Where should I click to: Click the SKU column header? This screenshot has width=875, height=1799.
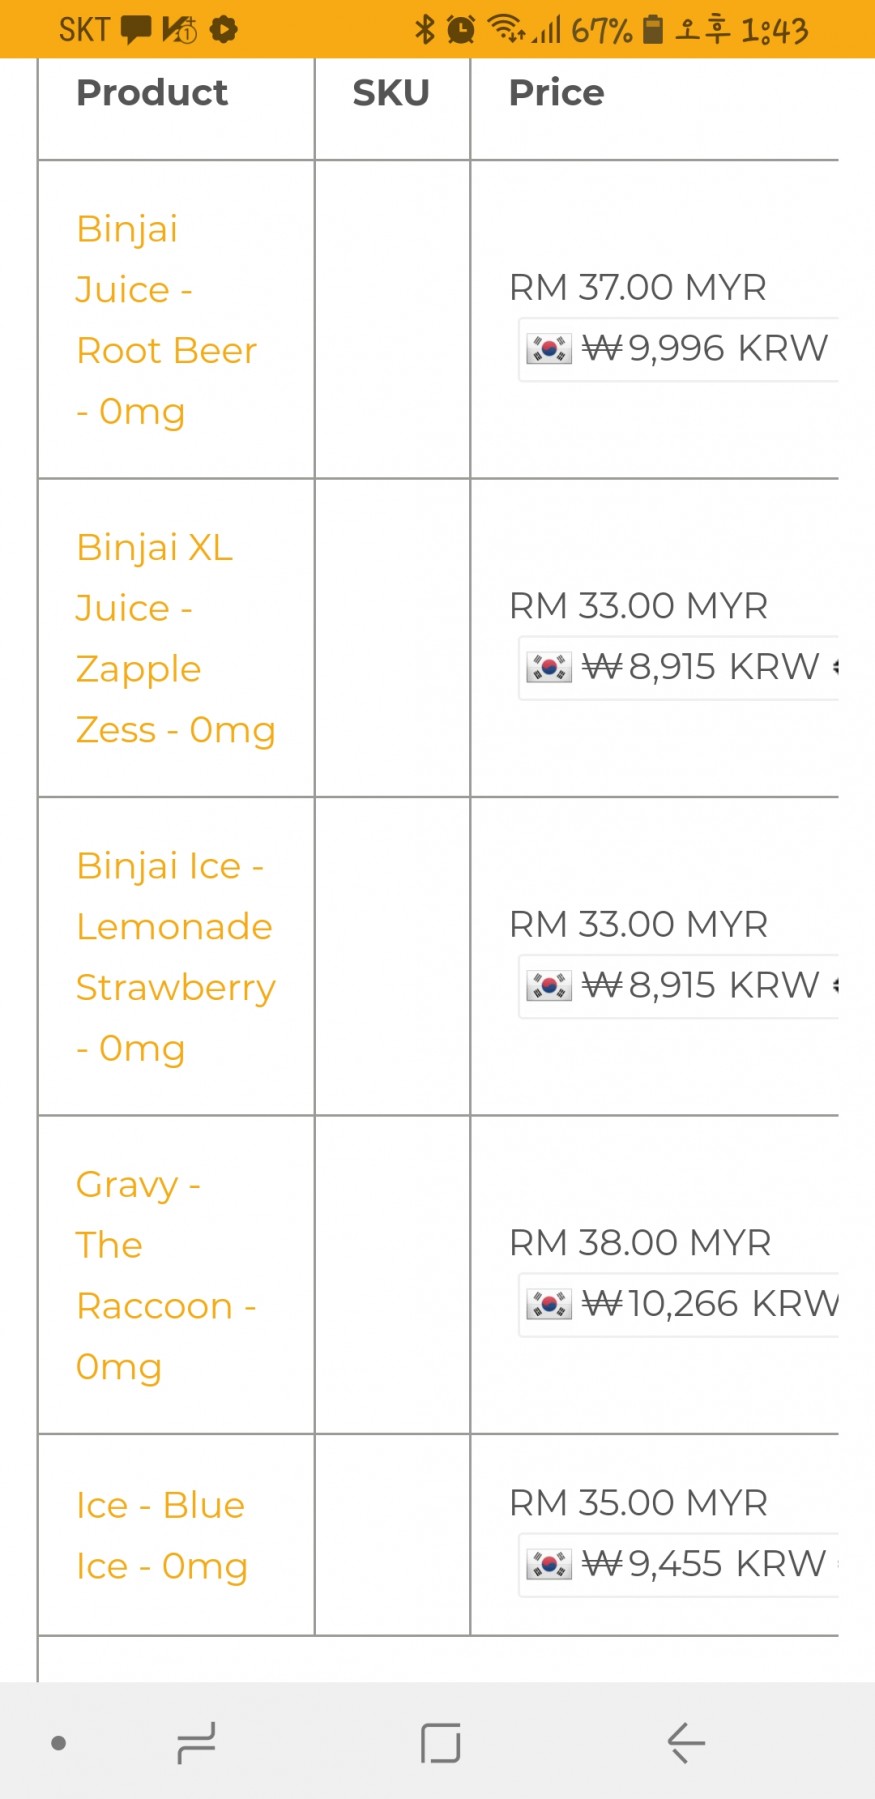tap(391, 93)
